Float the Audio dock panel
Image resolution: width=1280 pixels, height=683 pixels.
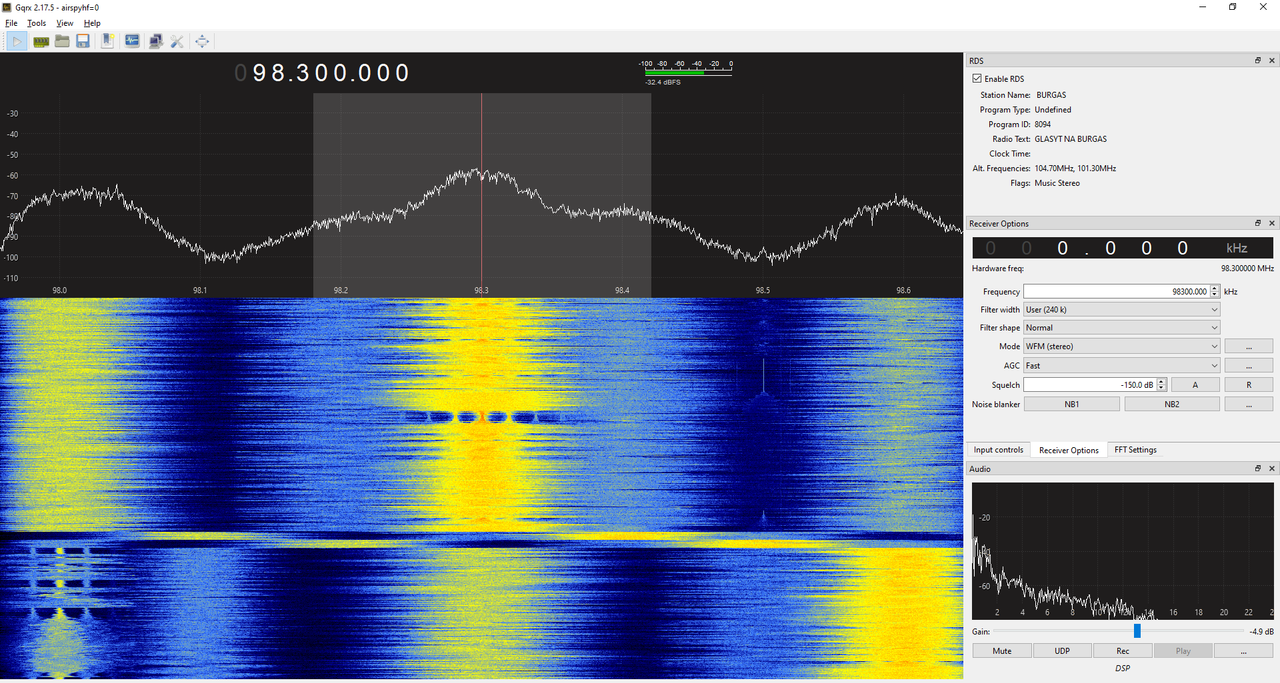[x=1258, y=469]
